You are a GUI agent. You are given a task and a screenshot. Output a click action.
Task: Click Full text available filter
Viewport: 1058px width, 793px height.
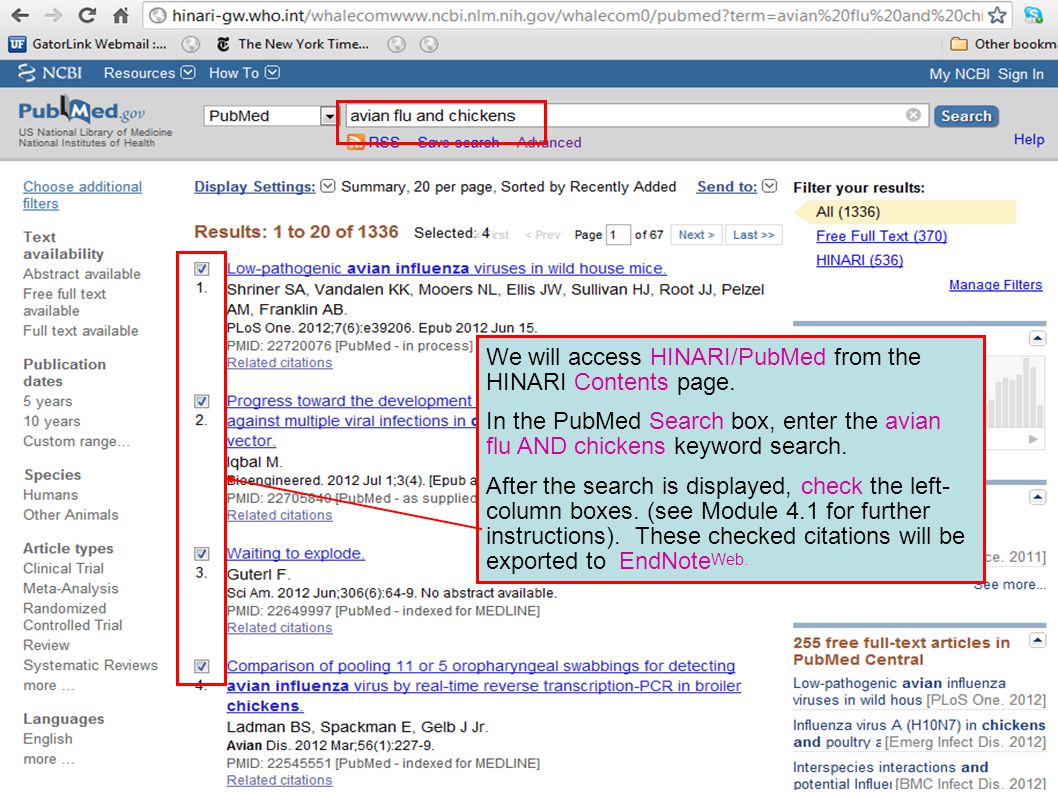pyautogui.click(x=80, y=331)
